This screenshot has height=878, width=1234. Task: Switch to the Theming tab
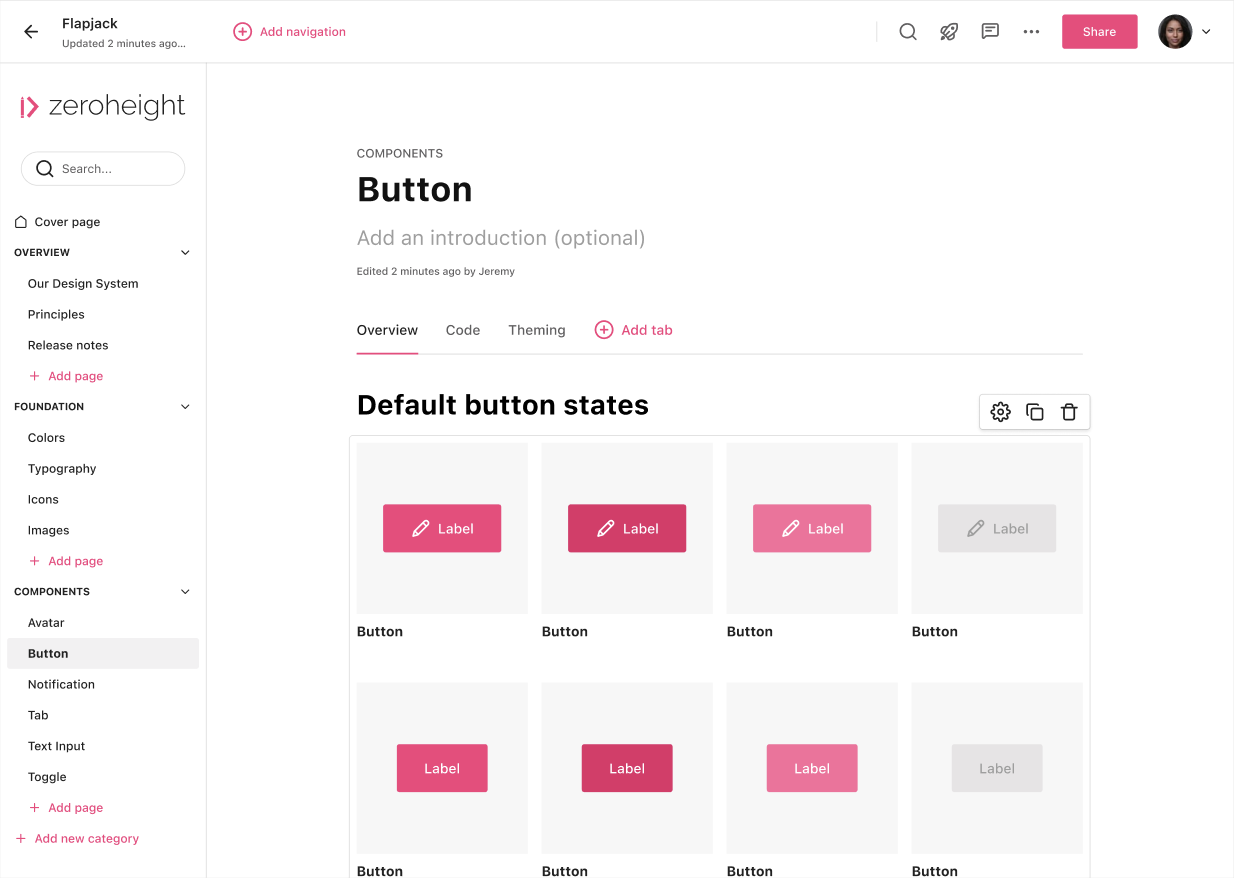click(537, 330)
